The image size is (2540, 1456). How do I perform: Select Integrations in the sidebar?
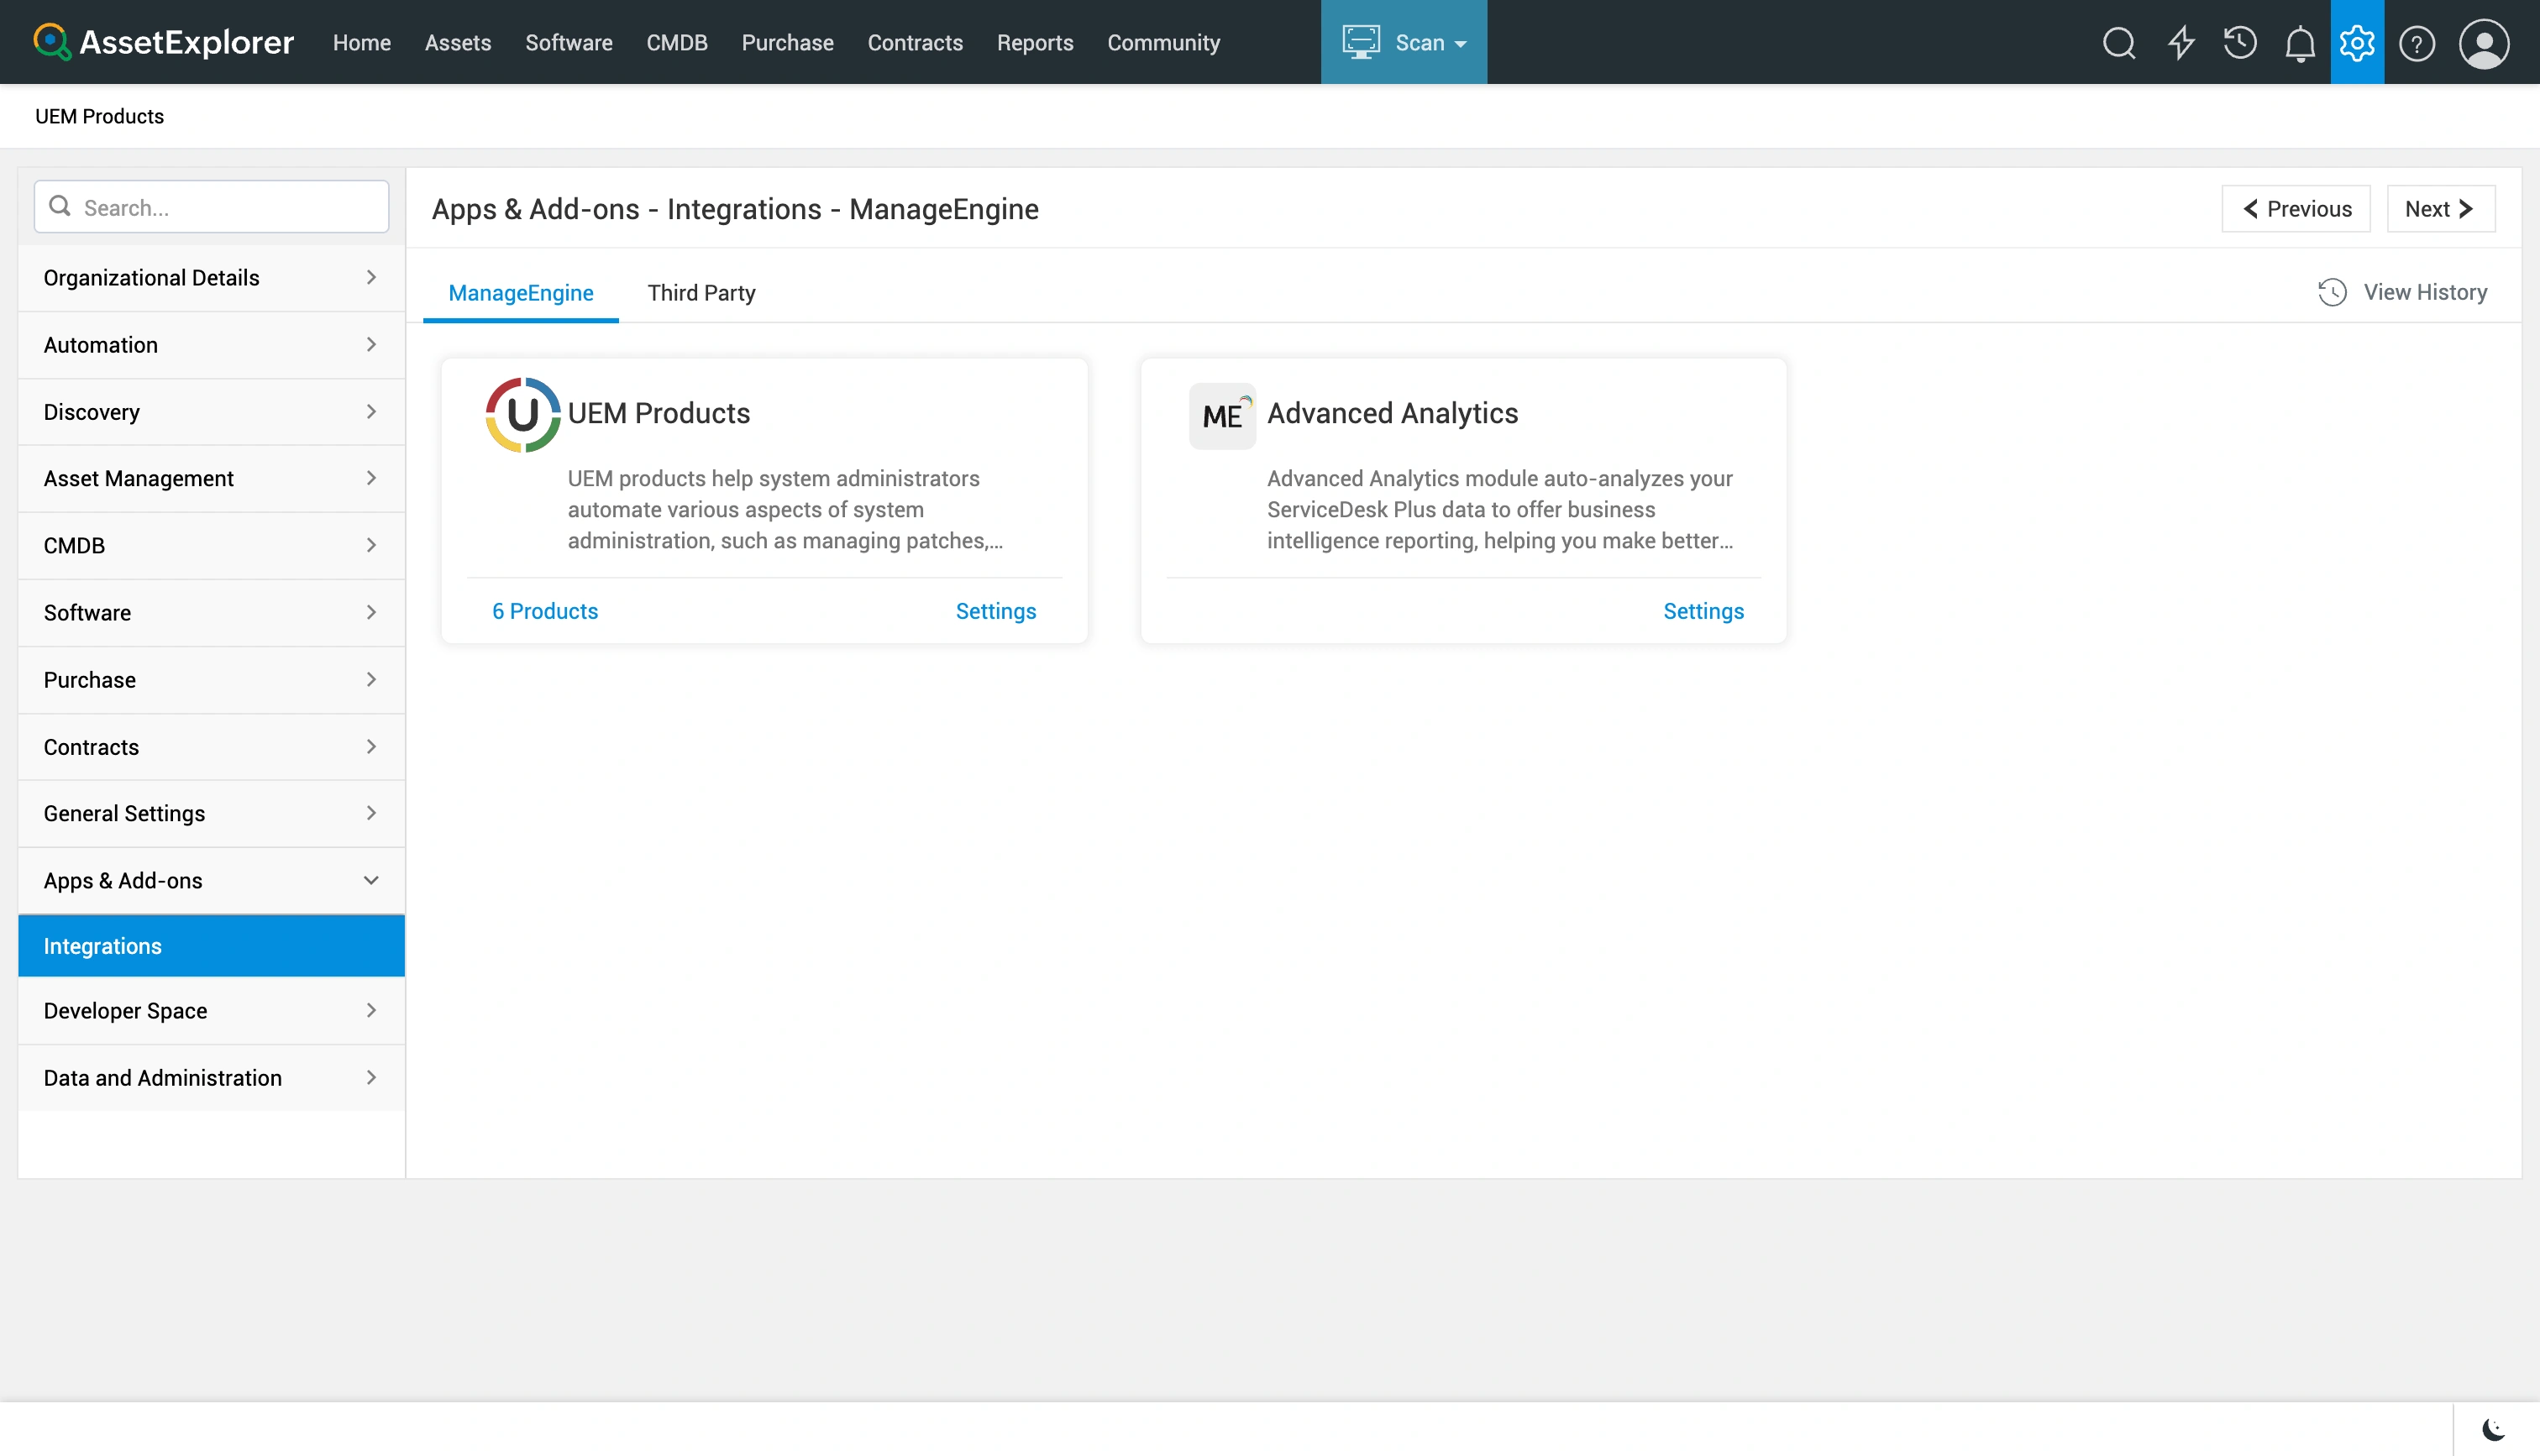[x=211, y=945]
